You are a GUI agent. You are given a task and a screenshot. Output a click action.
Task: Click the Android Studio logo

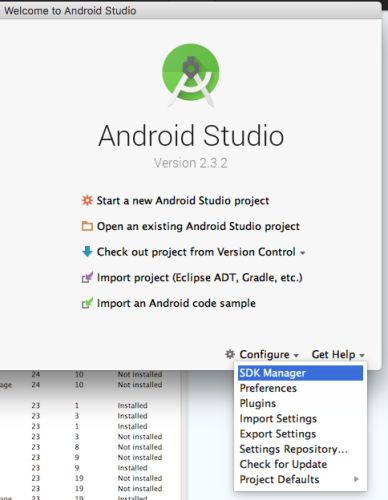pyautogui.click(x=191, y=75)
